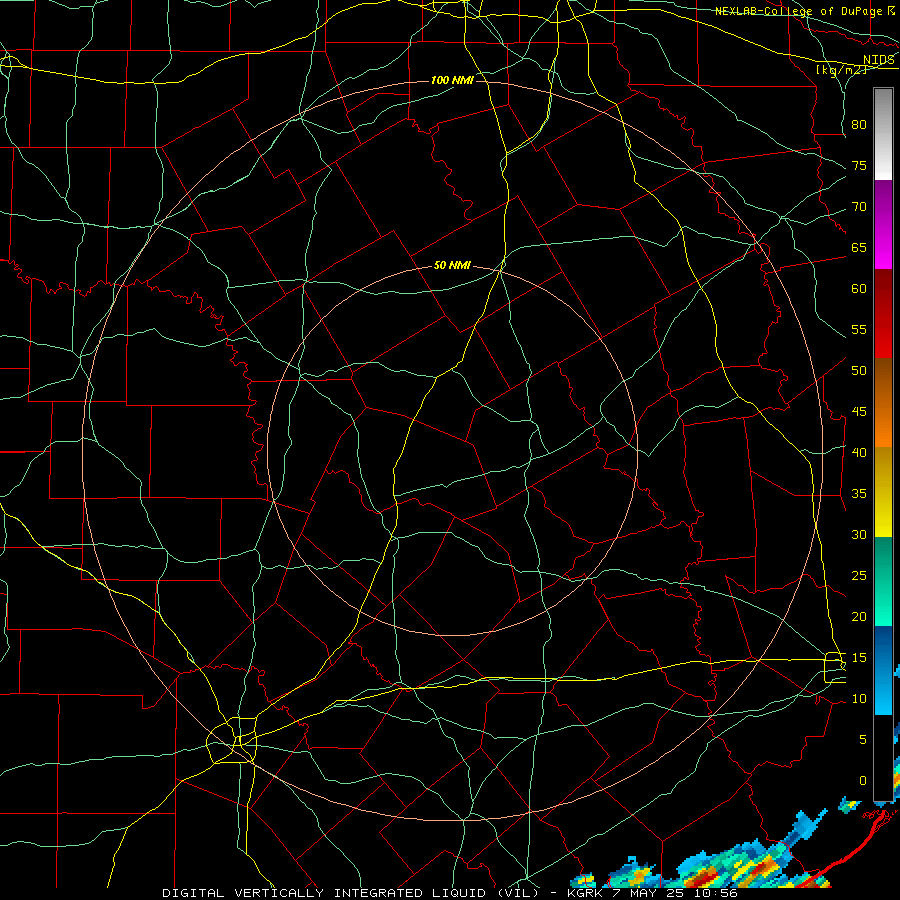Click the 35 value on the VIL scale
This screenshot has width=900, height=900.
point(859,494)
